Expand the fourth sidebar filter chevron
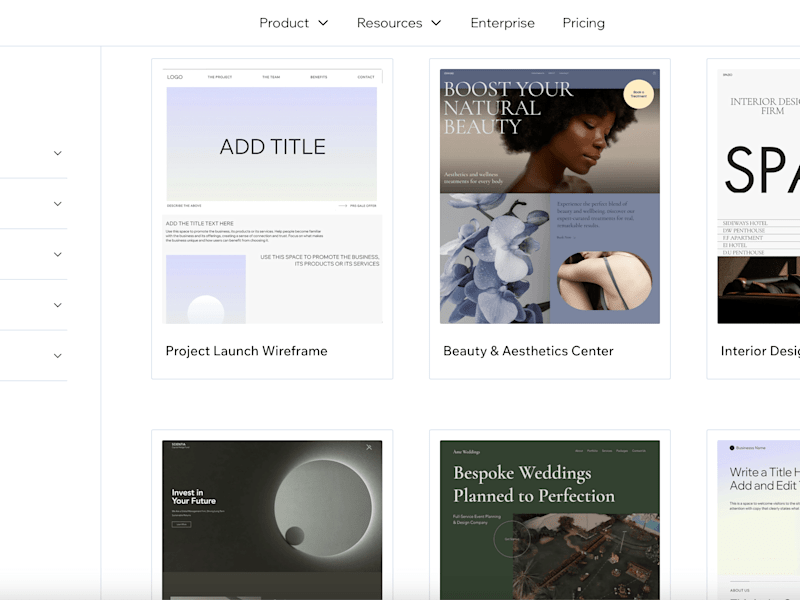Screen dimensions: 800x600 pyautogui.click(x=58, y=305)
